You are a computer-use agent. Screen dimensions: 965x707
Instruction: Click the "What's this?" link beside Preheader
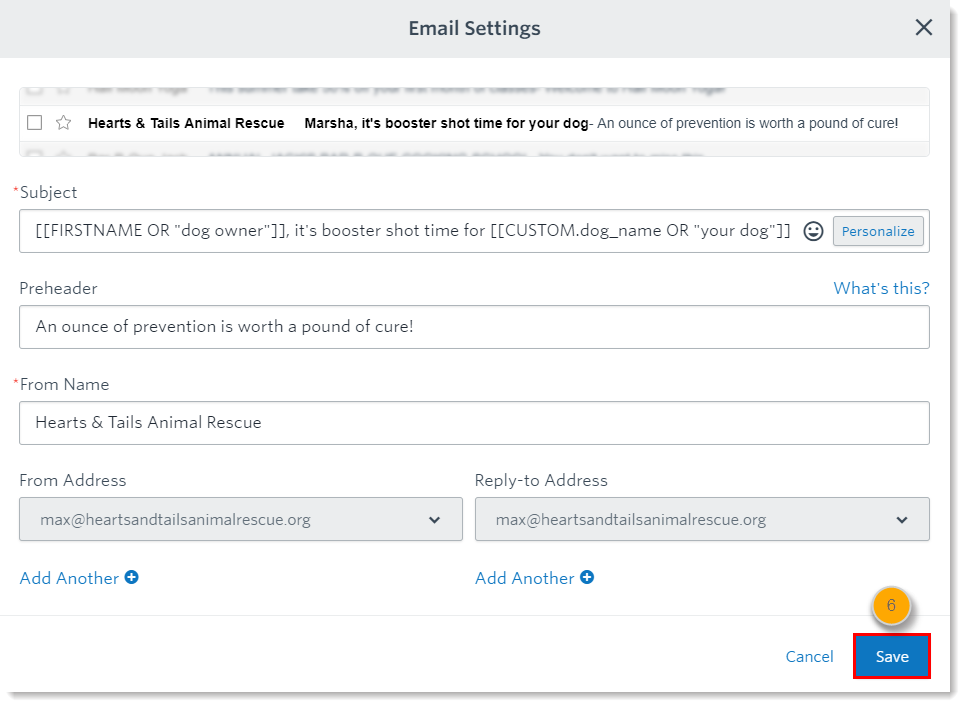pyautogui.click(x=881, y=288)
